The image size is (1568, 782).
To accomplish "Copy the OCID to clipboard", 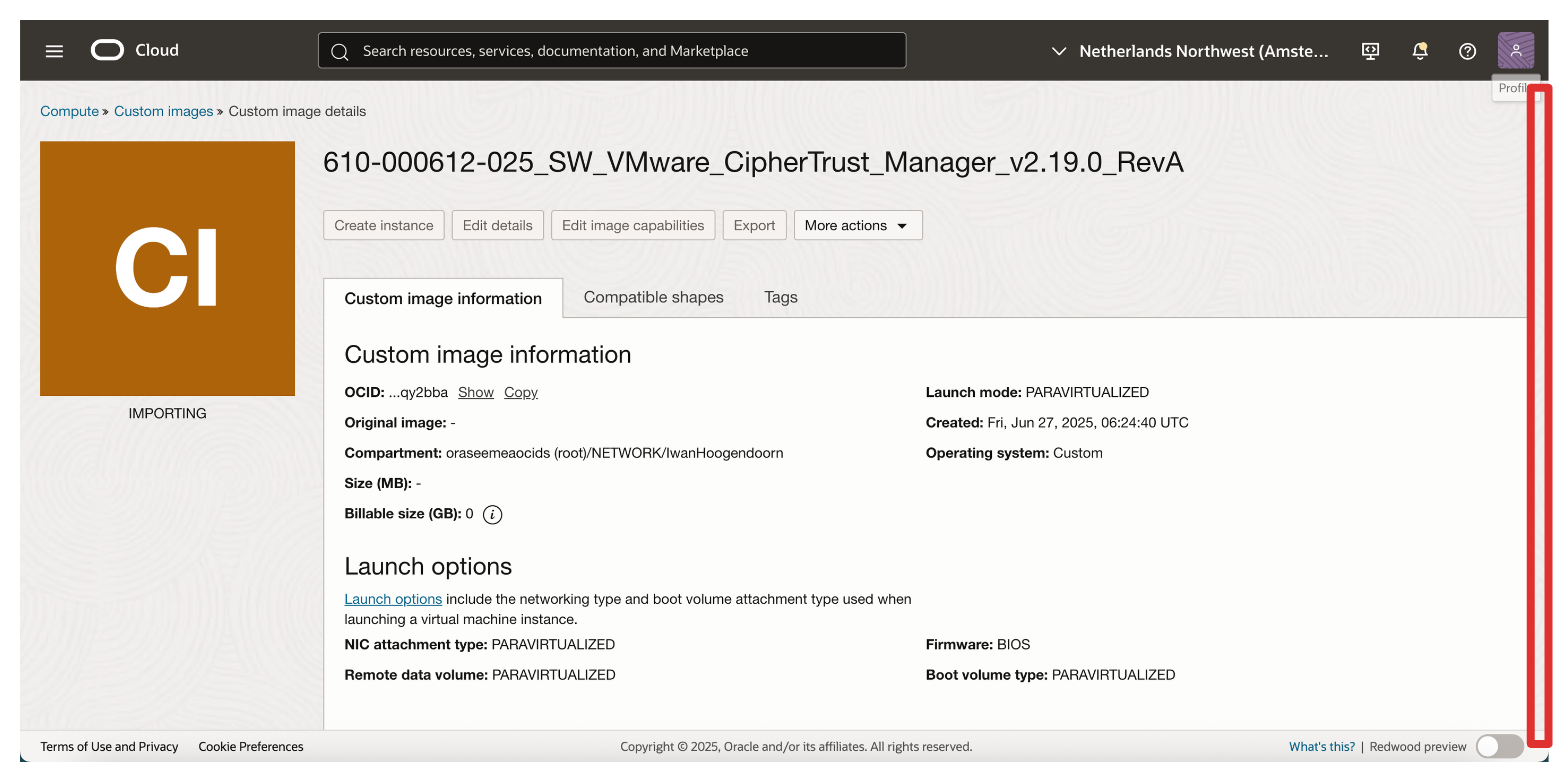I will click(520, 392).
